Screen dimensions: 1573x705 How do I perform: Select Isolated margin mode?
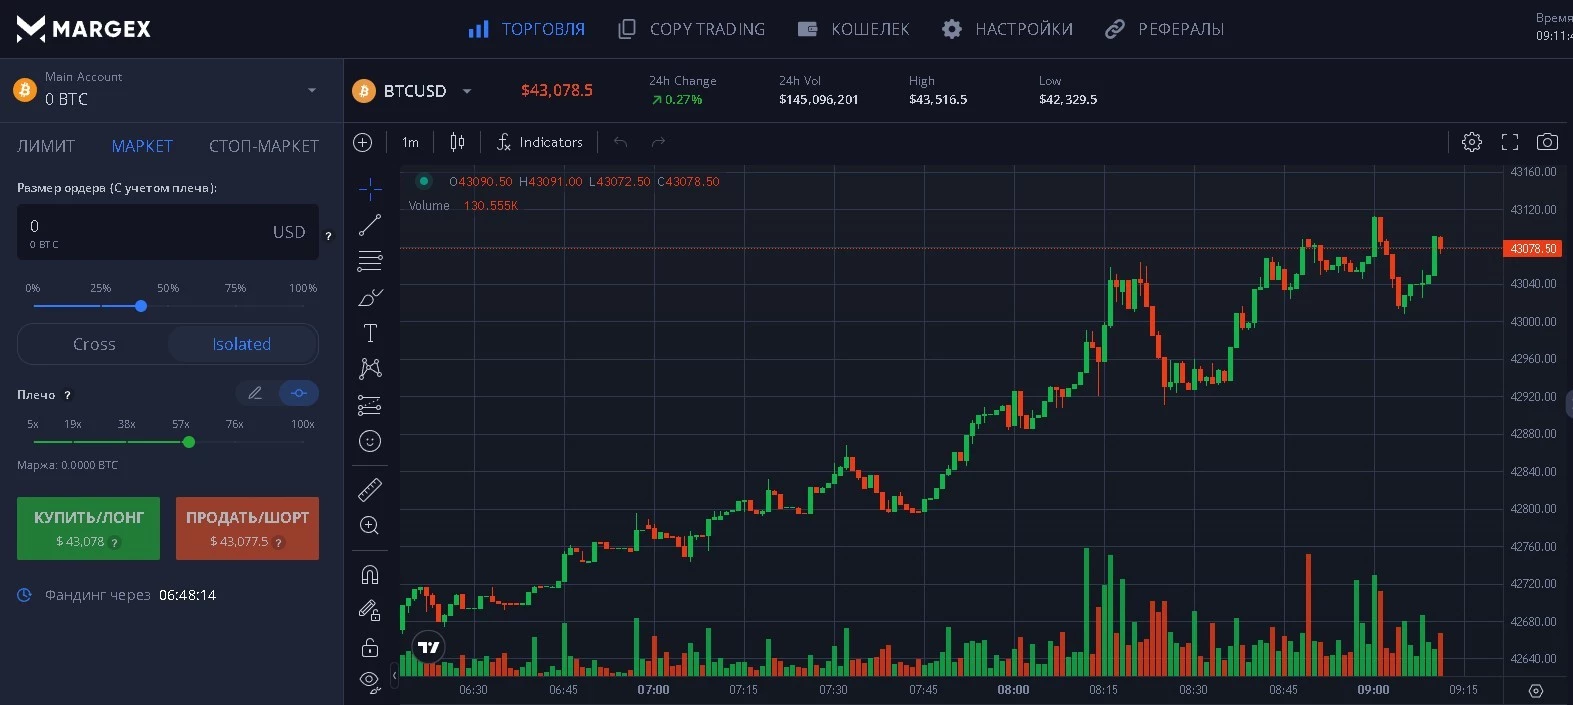click(242, 344)
